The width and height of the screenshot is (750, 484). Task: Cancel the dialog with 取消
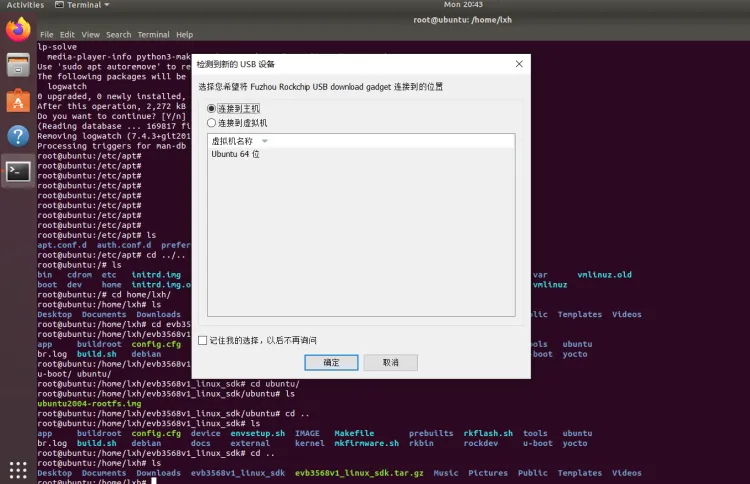tap(390, 363)
